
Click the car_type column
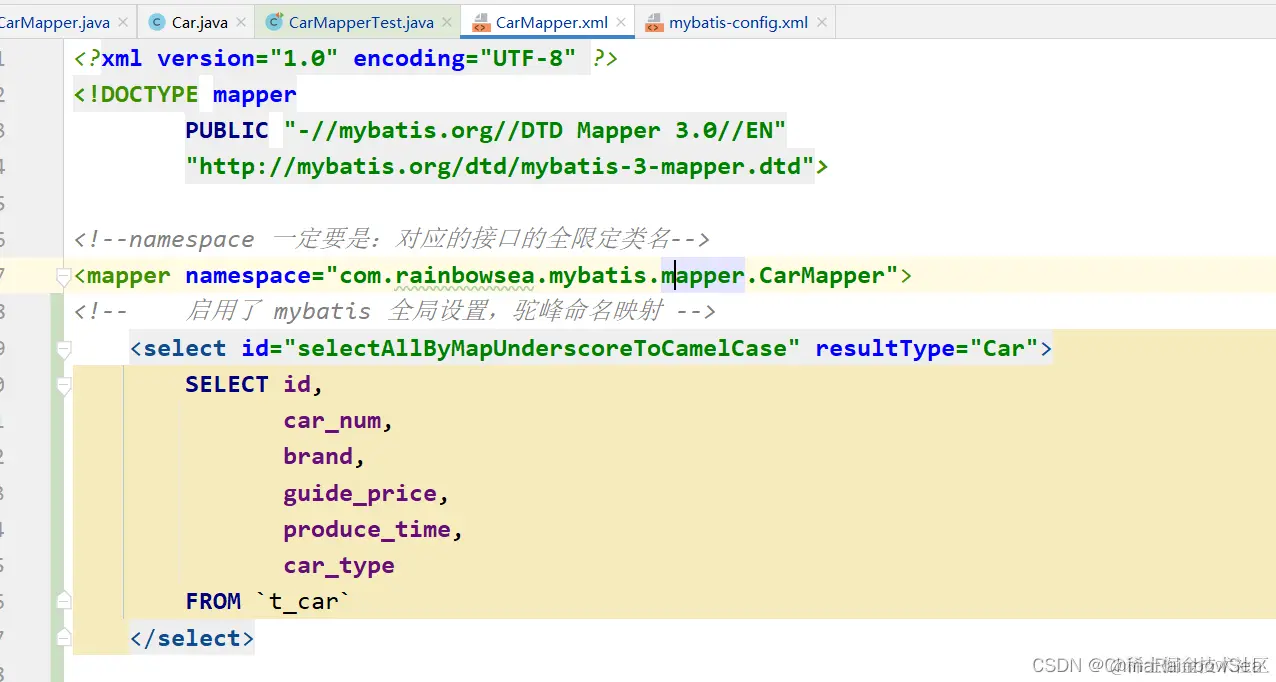[x=339, y=566]
